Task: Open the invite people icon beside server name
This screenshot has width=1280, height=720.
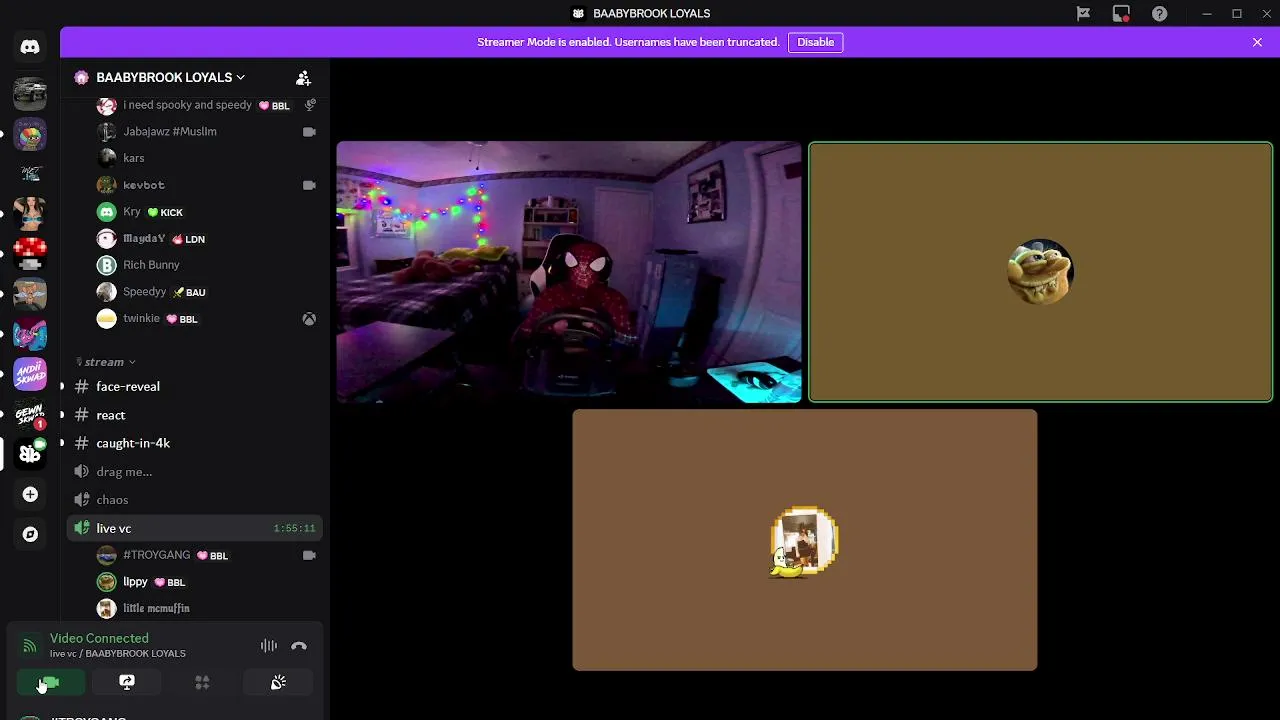Action: pos(303,77)
